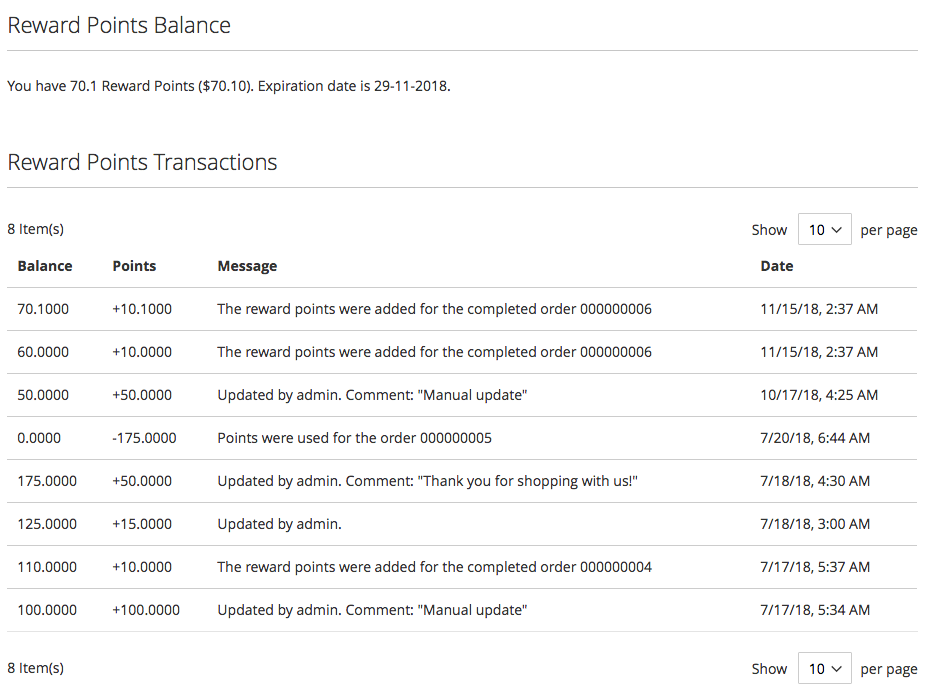Image resolution: width=931 pixels, height=697 pixels.
Task: Click order 000000006 message in 60.0000 row
Action: (x=435, y=352)
